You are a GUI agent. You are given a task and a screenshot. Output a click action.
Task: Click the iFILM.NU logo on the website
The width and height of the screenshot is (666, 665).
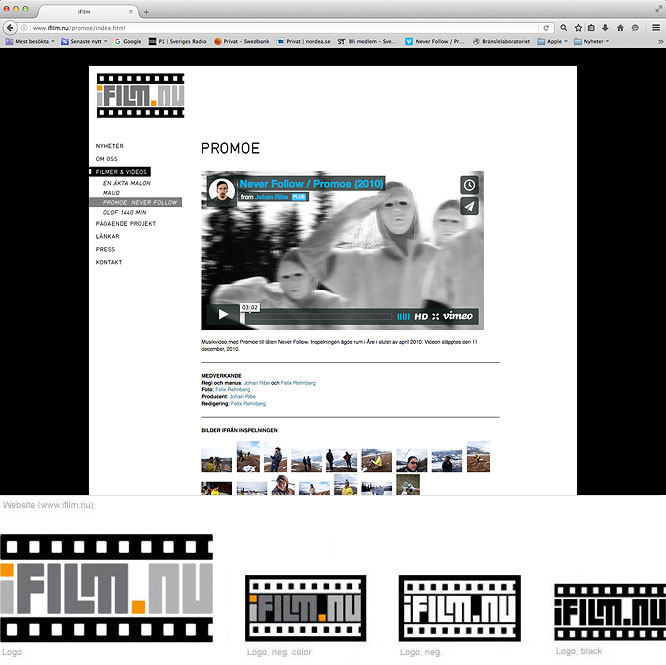click(x=140, y=96)
